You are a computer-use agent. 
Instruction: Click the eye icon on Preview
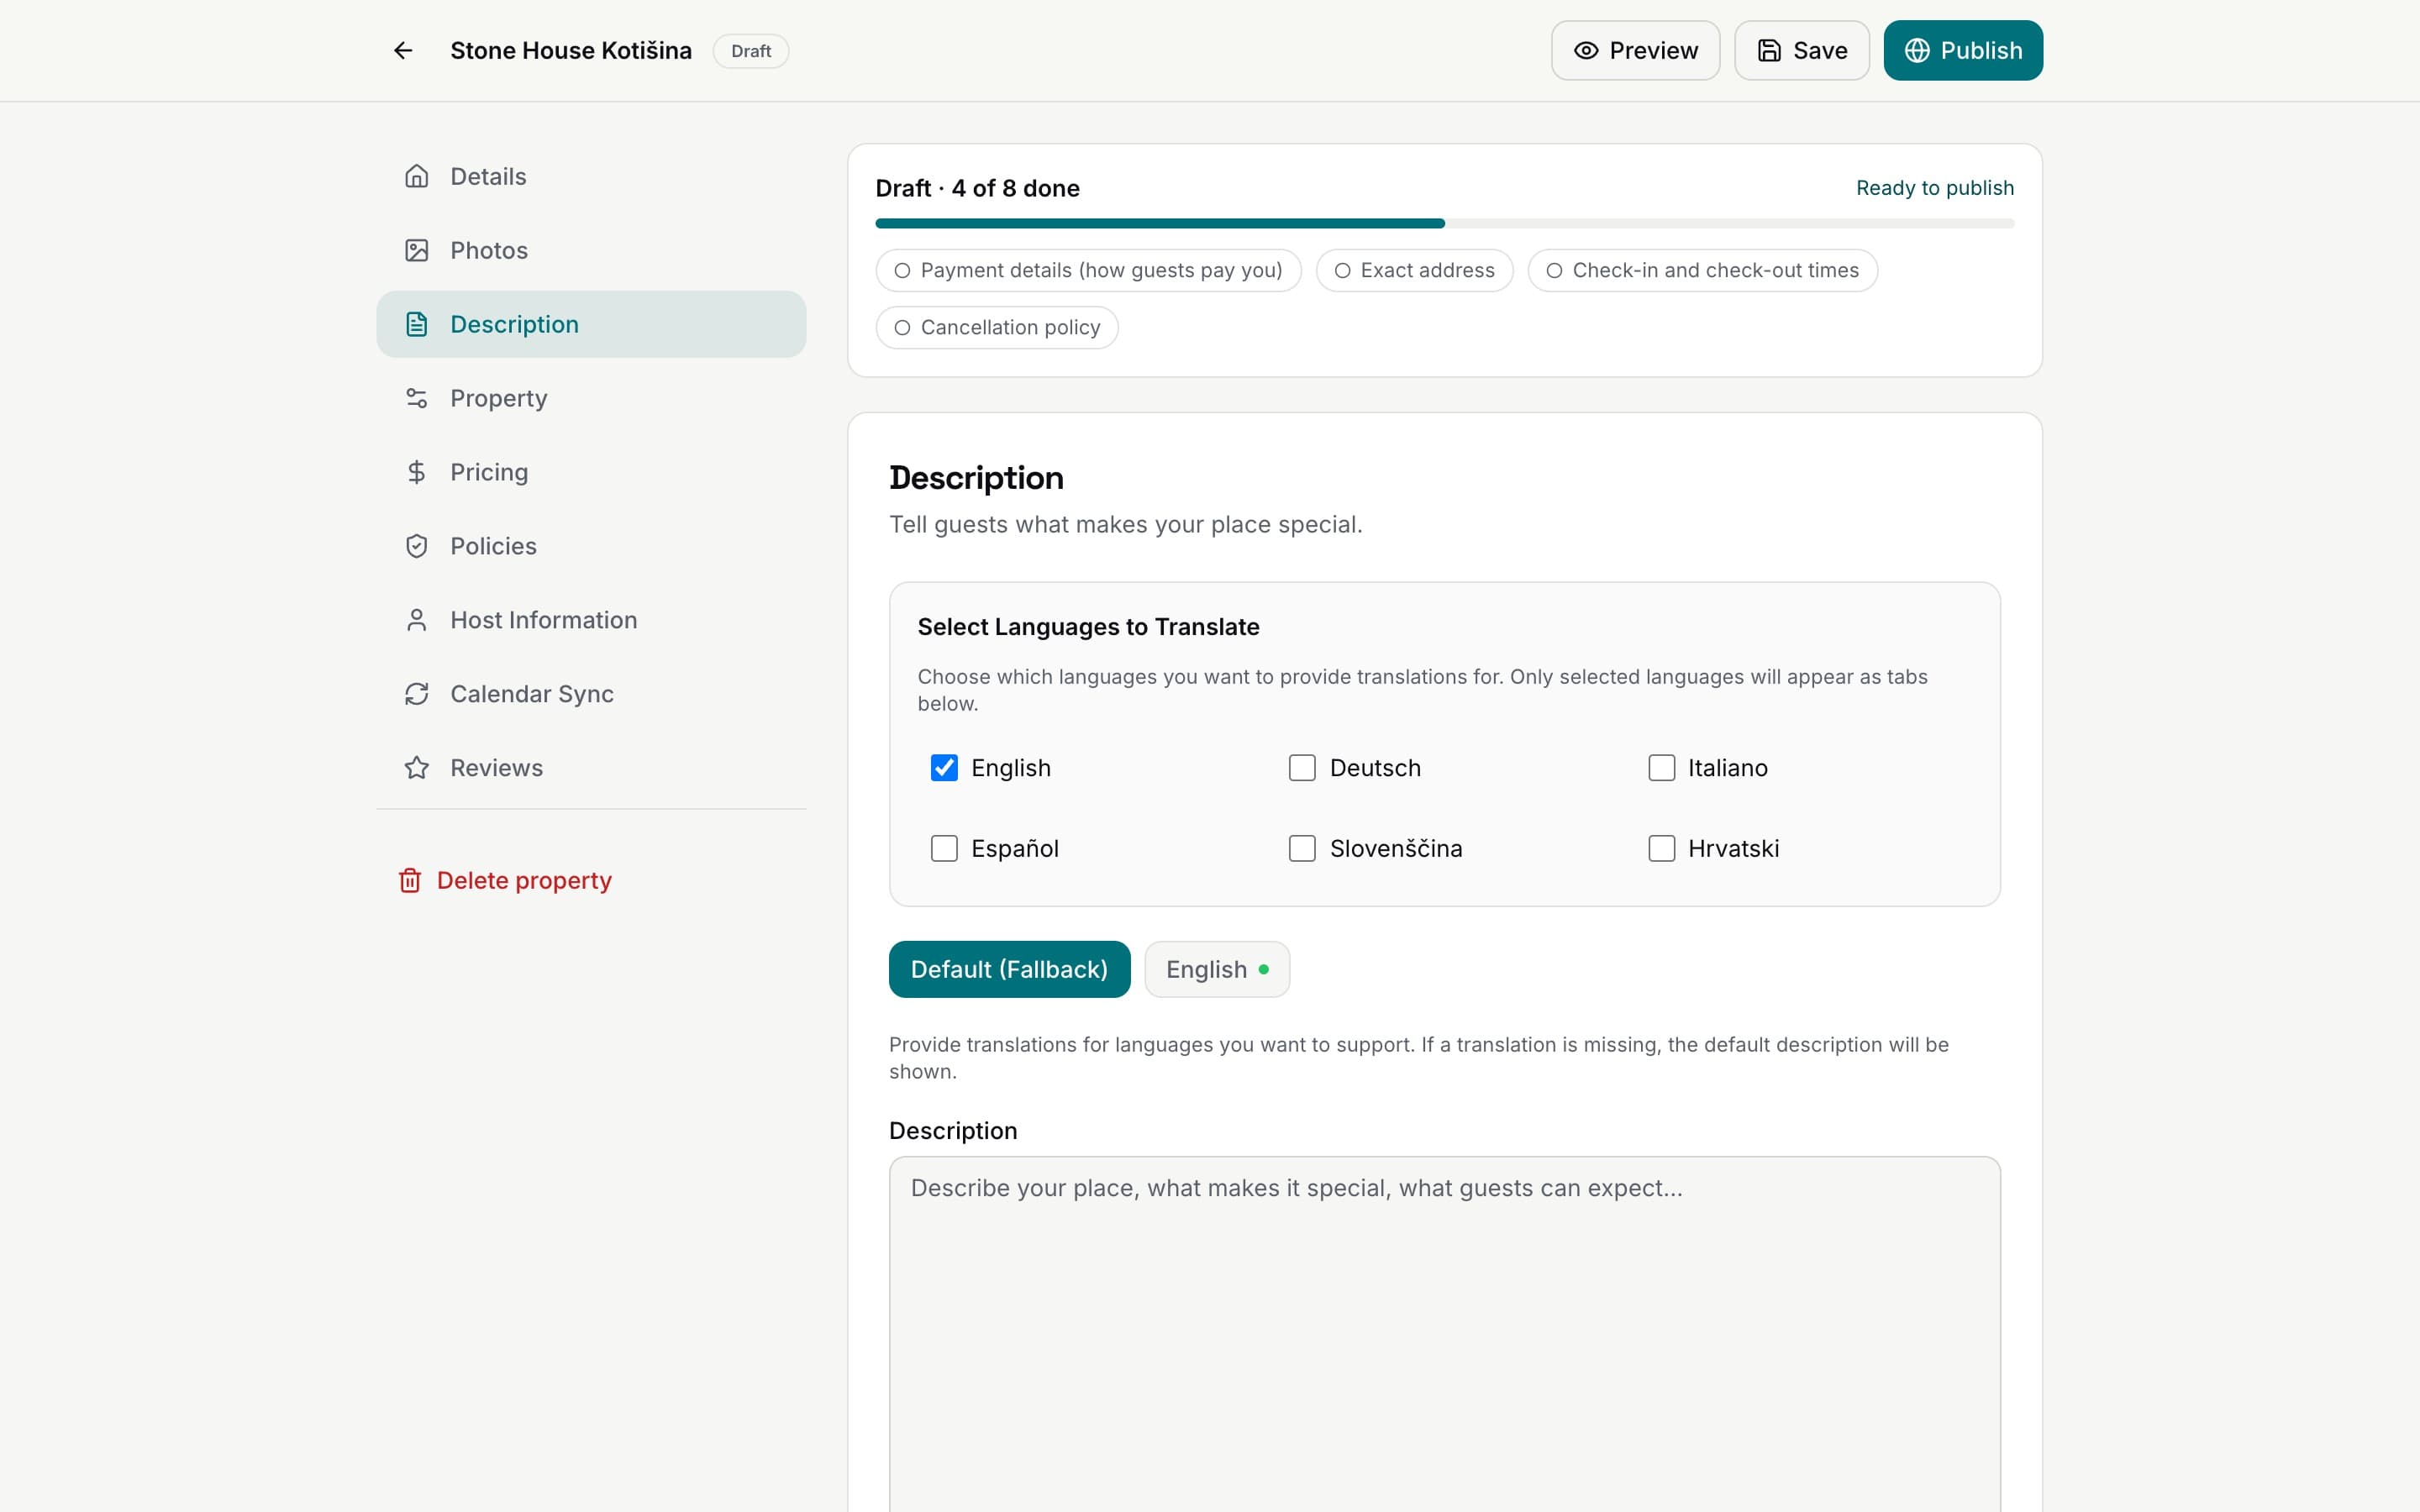[1586, 50]
